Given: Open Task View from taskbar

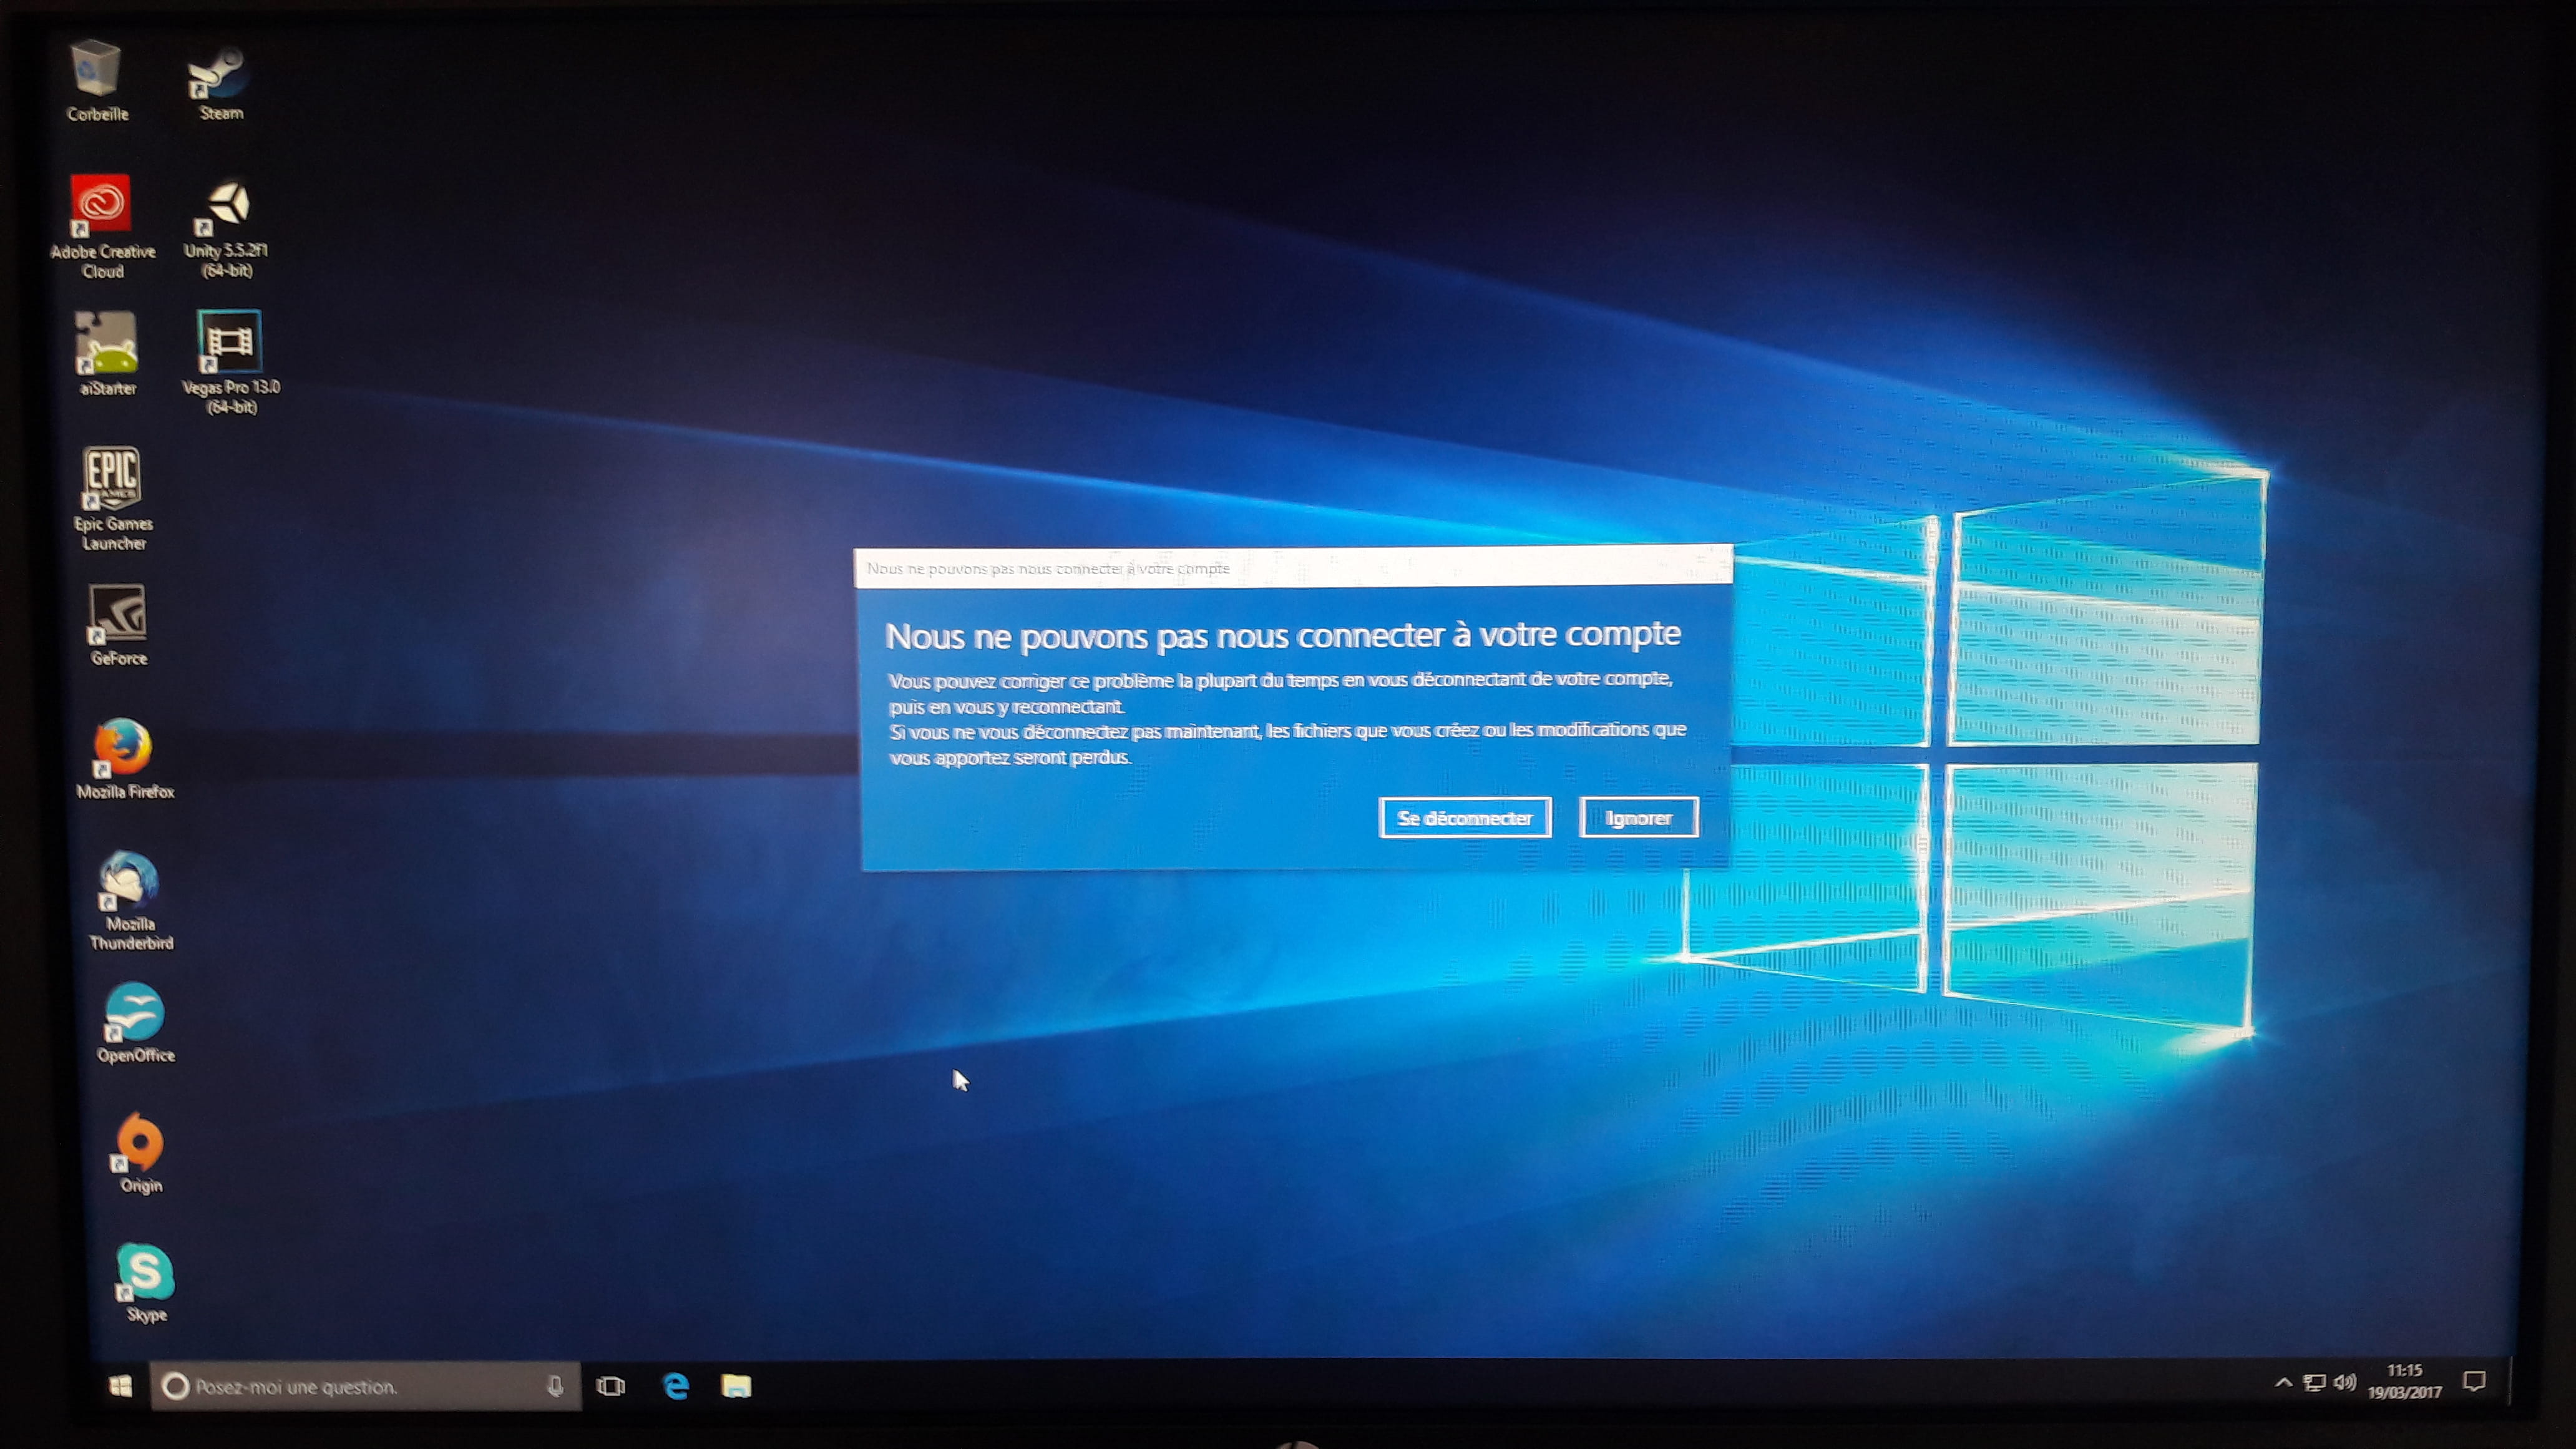Looking at the screenshot, I should (610, 1386).
